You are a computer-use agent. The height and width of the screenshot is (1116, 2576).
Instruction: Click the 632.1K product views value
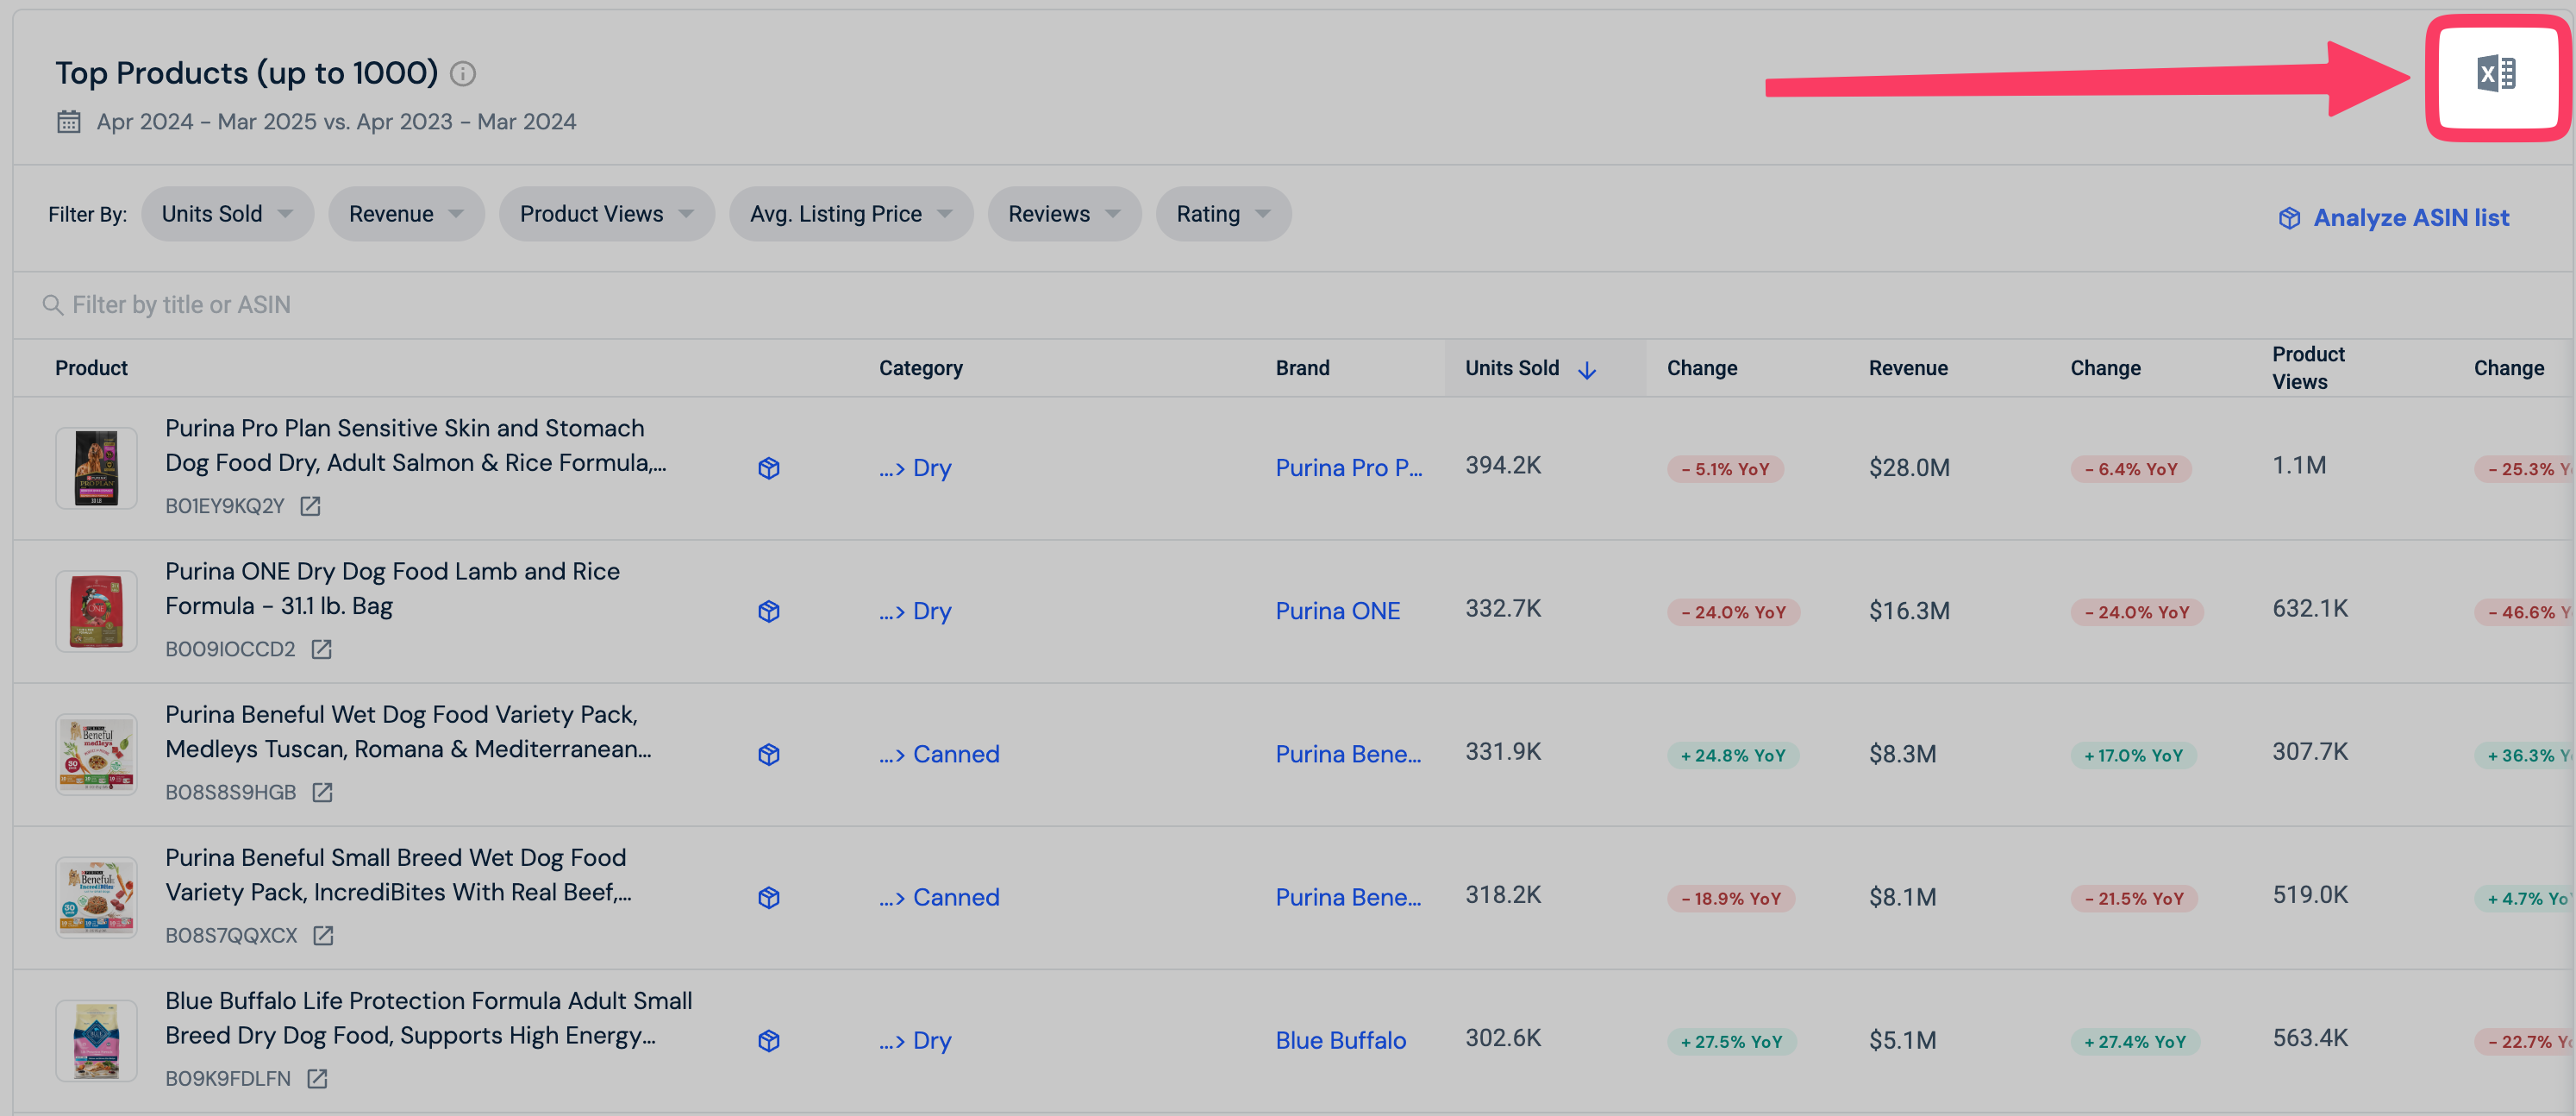pyautogui.click(x=2310, y=608)
